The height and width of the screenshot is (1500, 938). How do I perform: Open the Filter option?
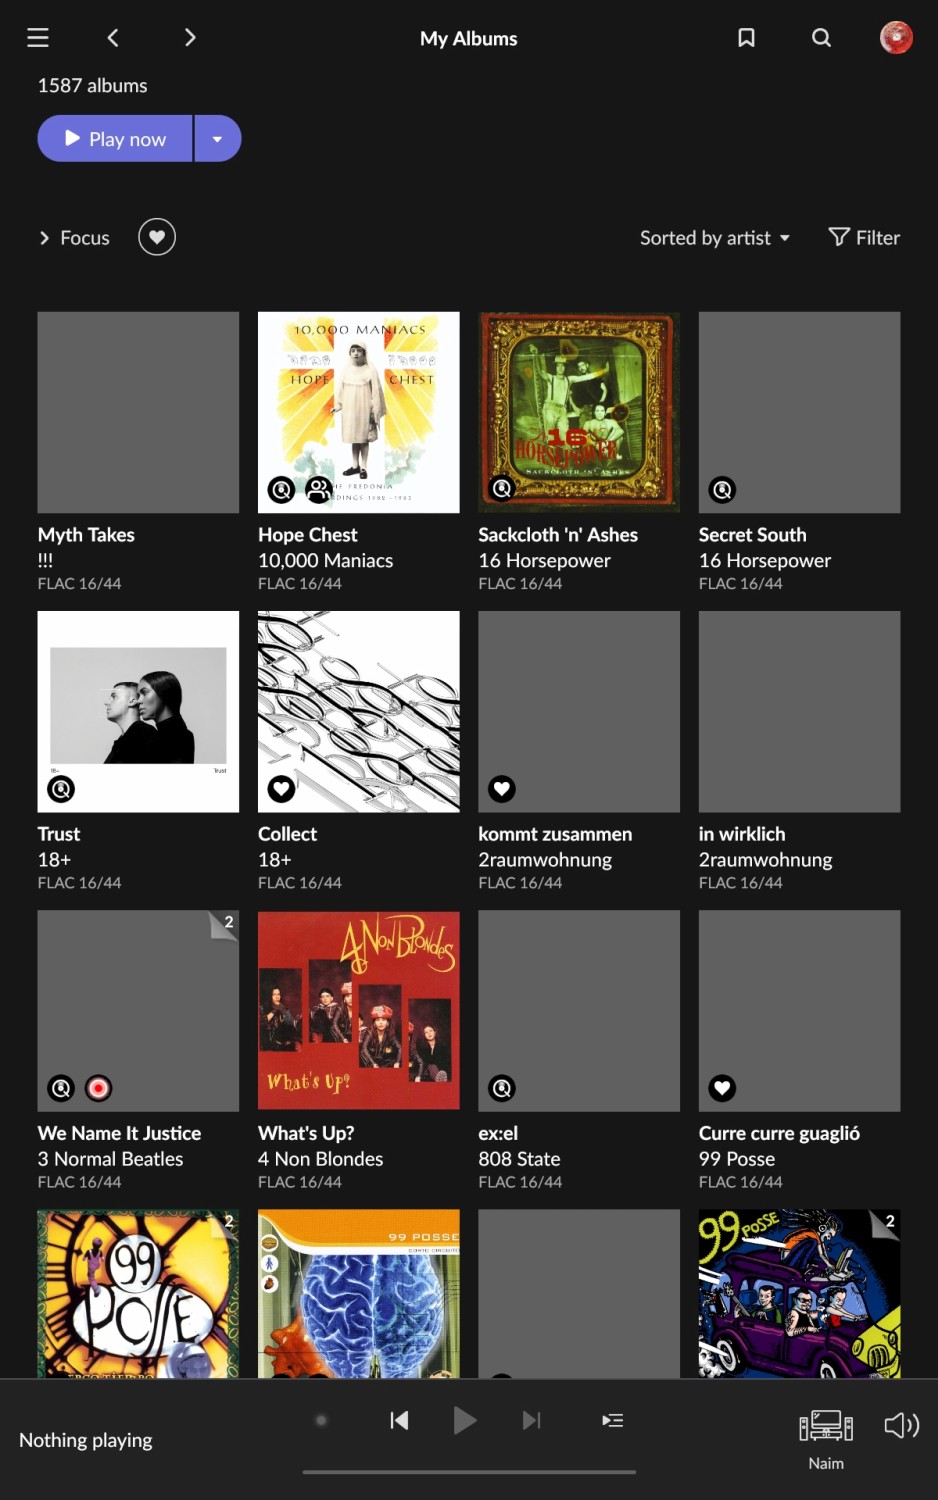pyautogui.click(x=864, y=238)
